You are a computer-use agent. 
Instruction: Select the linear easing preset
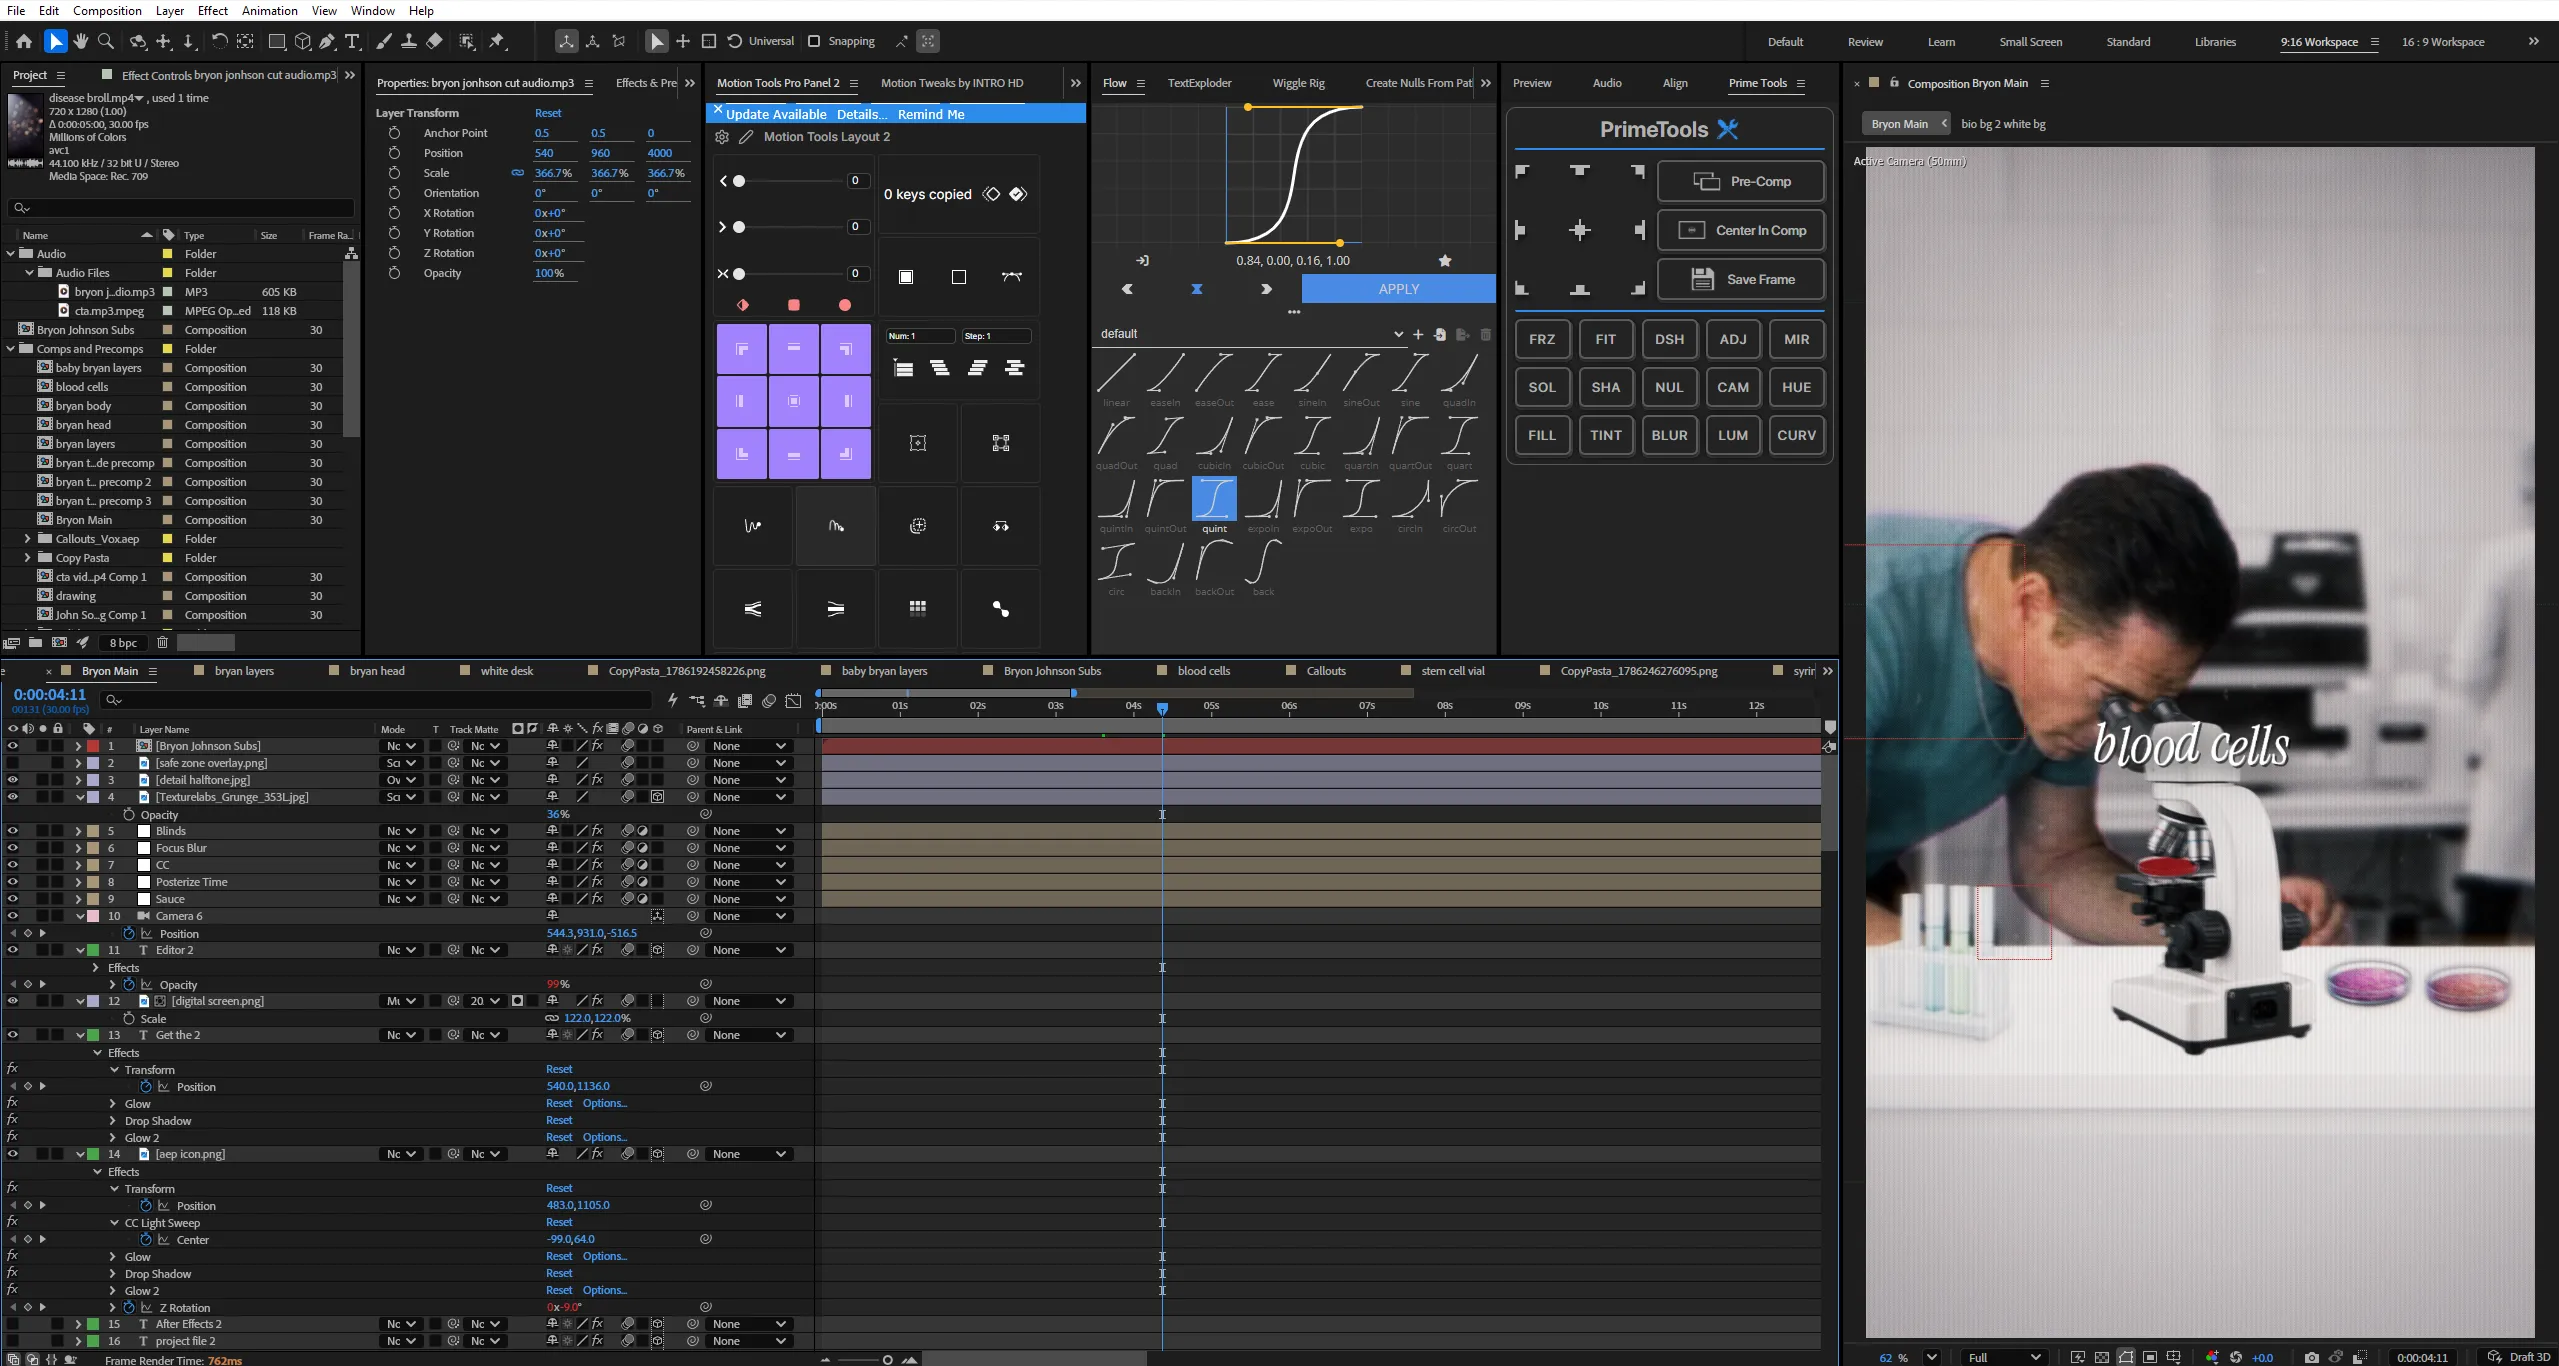click(1116, 378)
